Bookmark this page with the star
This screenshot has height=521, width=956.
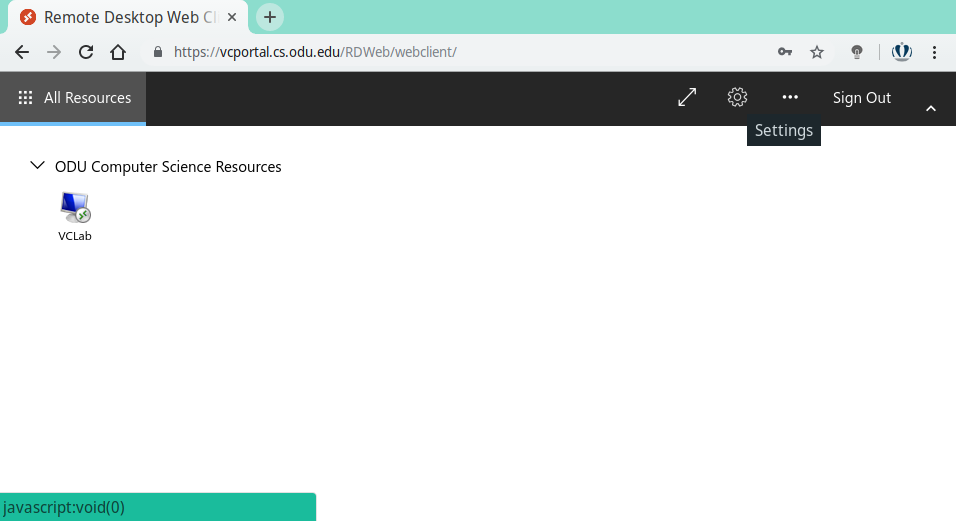pos(817,52)
